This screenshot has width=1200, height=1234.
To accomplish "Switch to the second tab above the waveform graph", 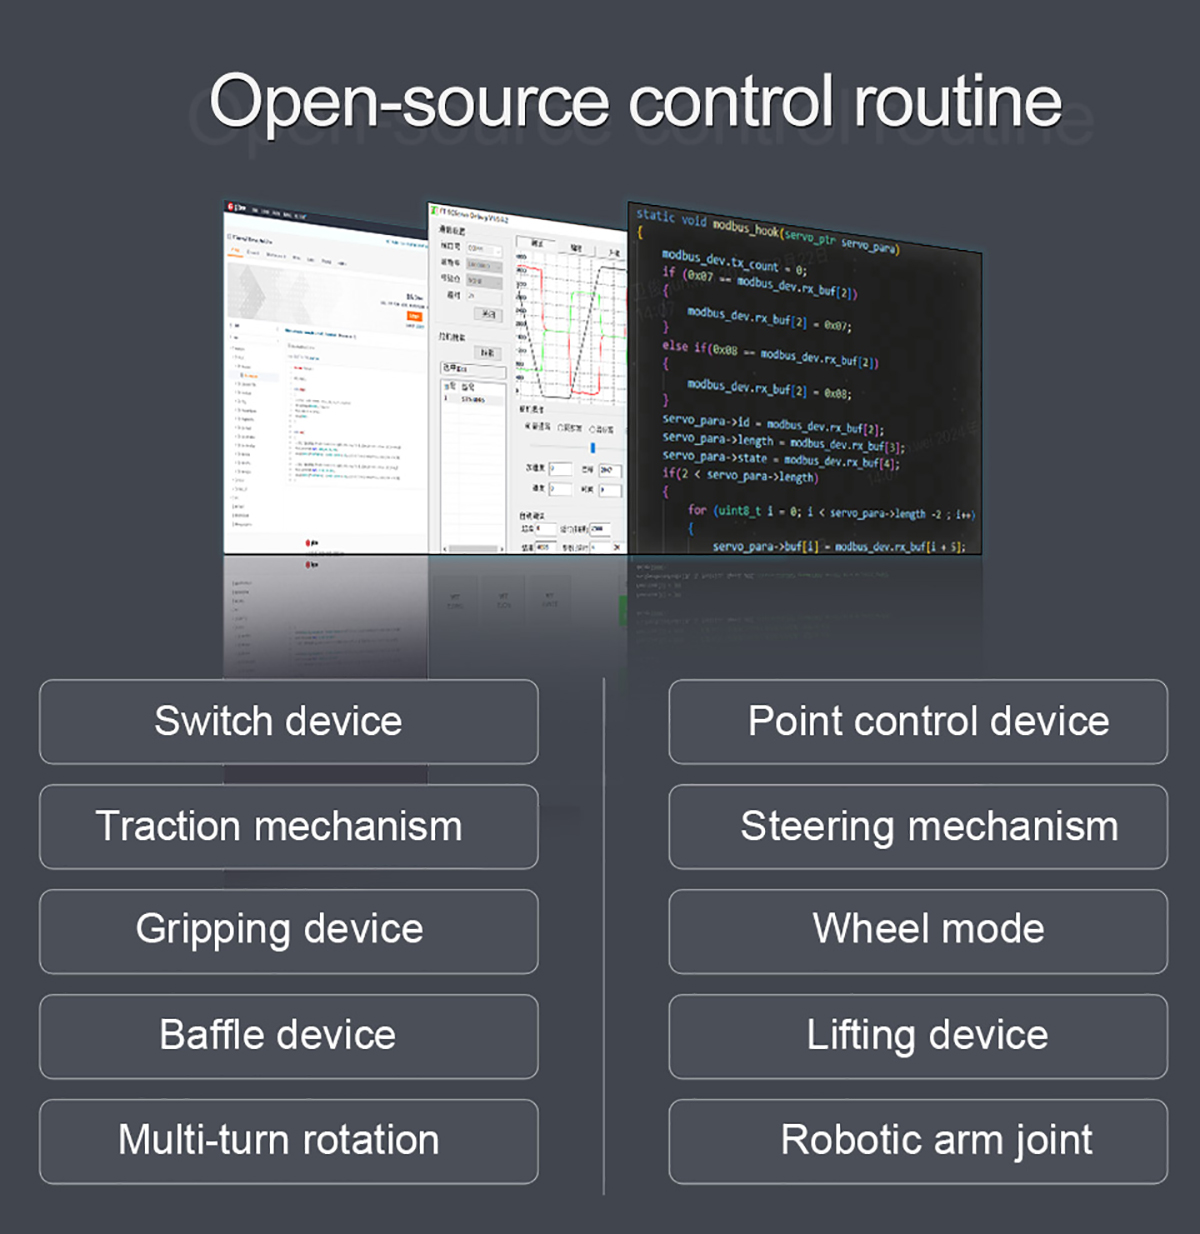I will tap(576, 247).
